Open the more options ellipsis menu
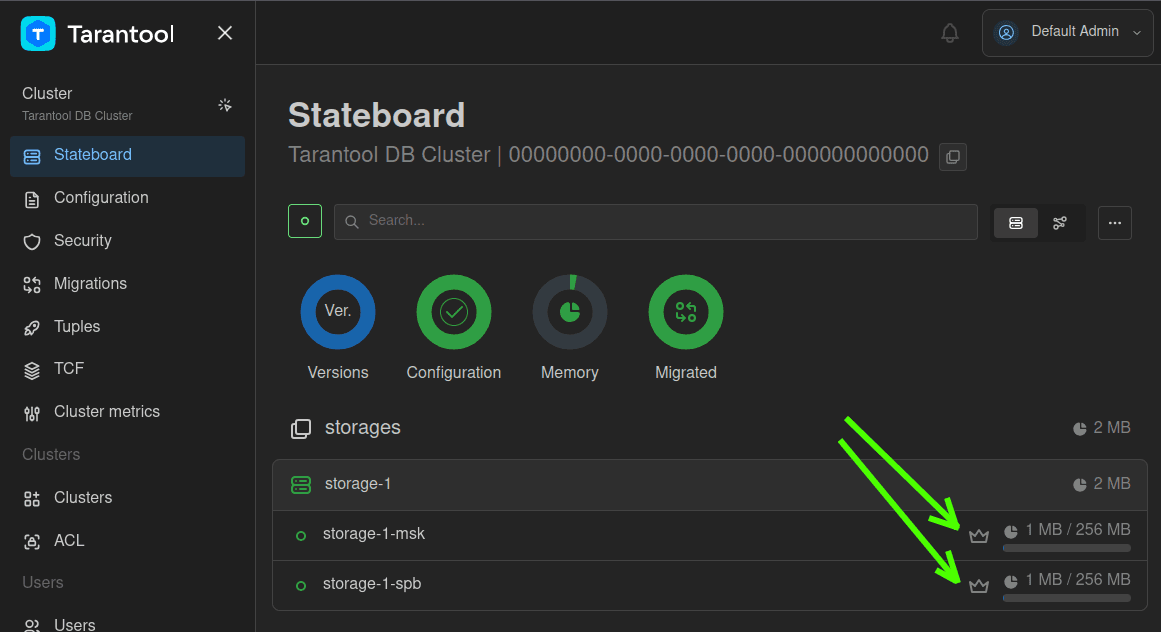Viewport: 1161px width, 632px height. (x=1114, y=223)
